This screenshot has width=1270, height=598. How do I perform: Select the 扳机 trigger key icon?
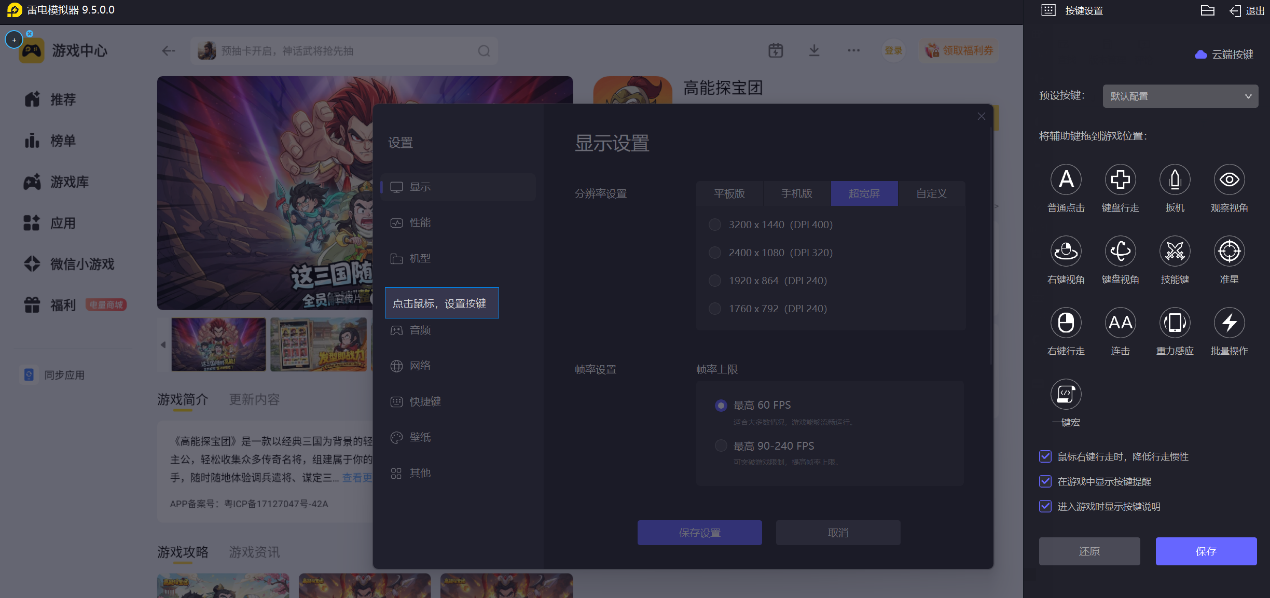[1175, 179]
